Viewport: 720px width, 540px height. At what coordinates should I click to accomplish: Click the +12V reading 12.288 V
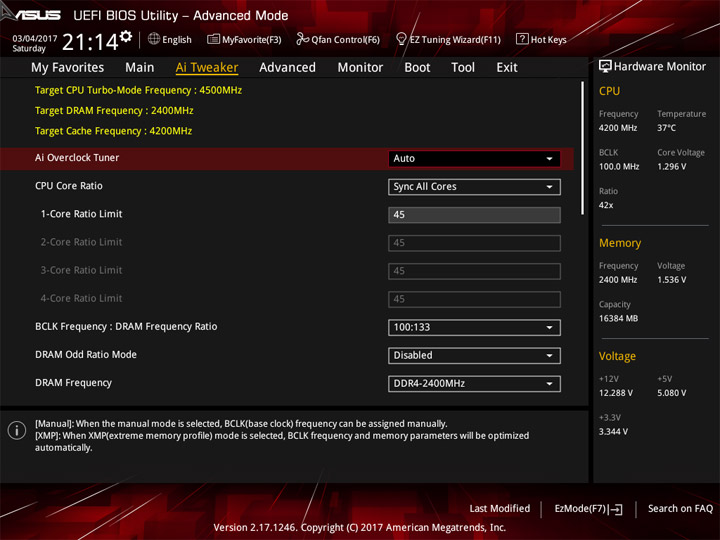coord(616,393)
